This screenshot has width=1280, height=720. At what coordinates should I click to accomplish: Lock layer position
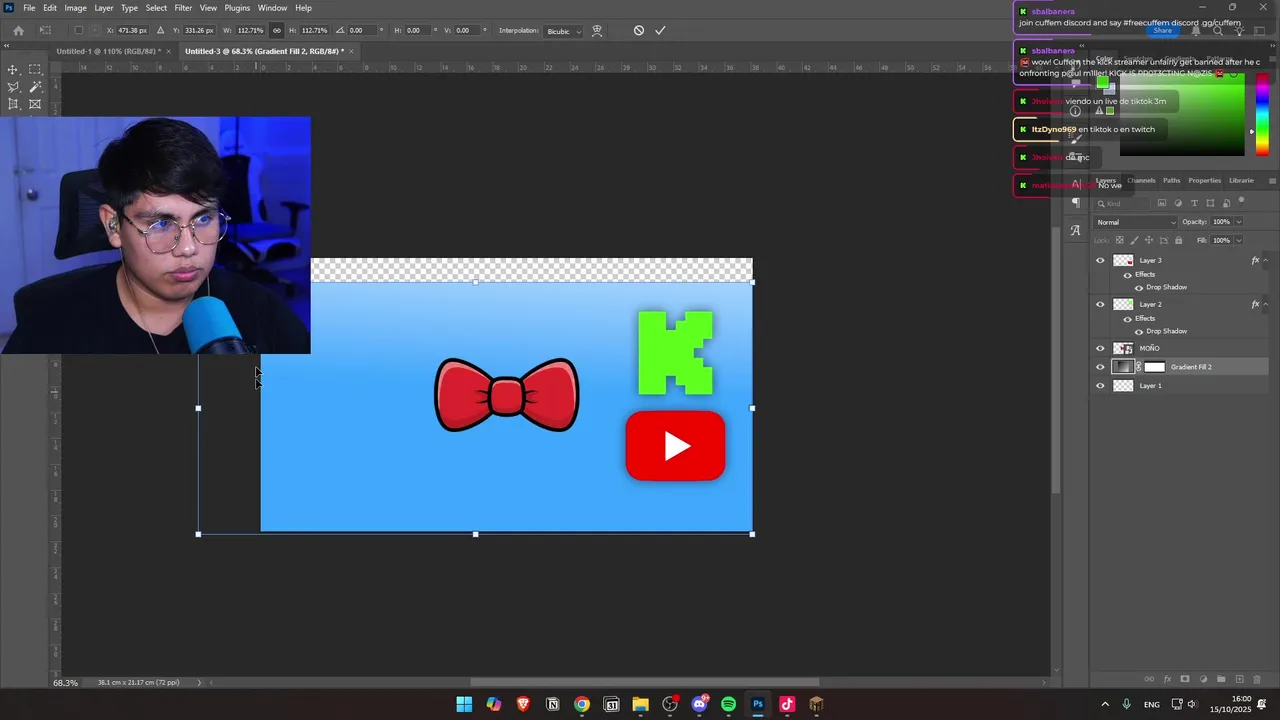click(1149, 240)
